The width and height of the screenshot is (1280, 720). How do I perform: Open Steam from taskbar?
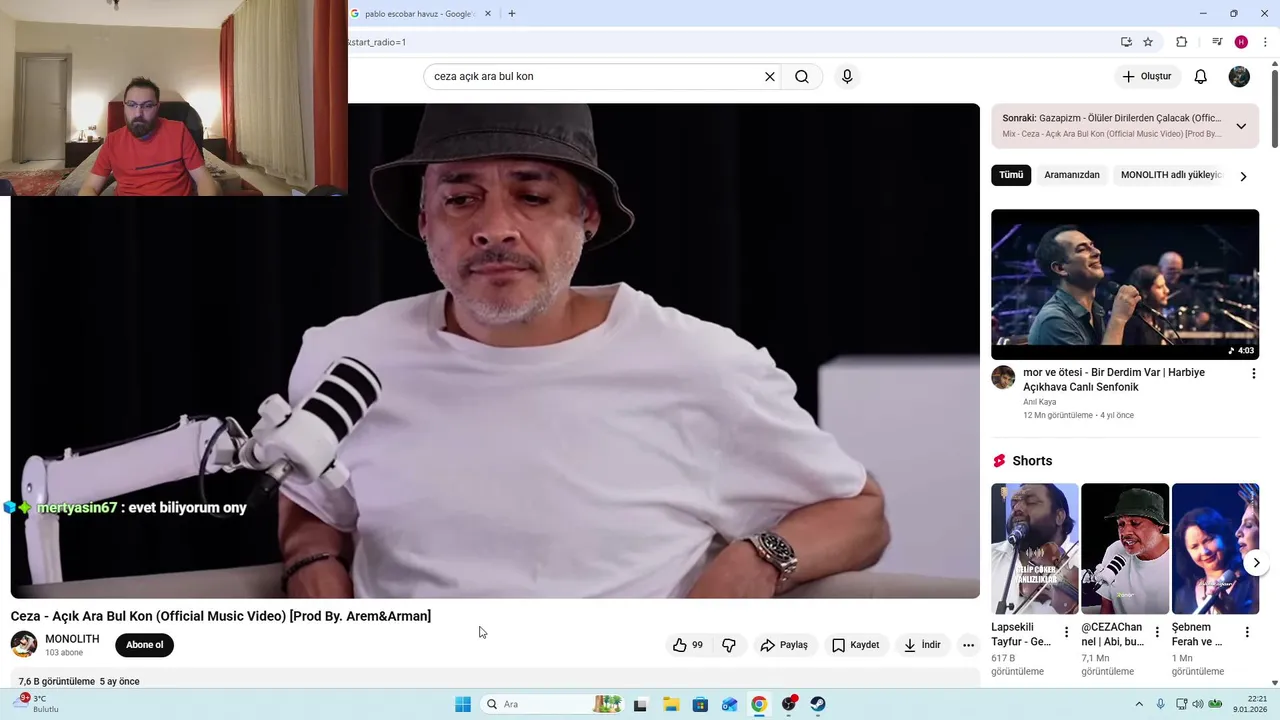818,704
